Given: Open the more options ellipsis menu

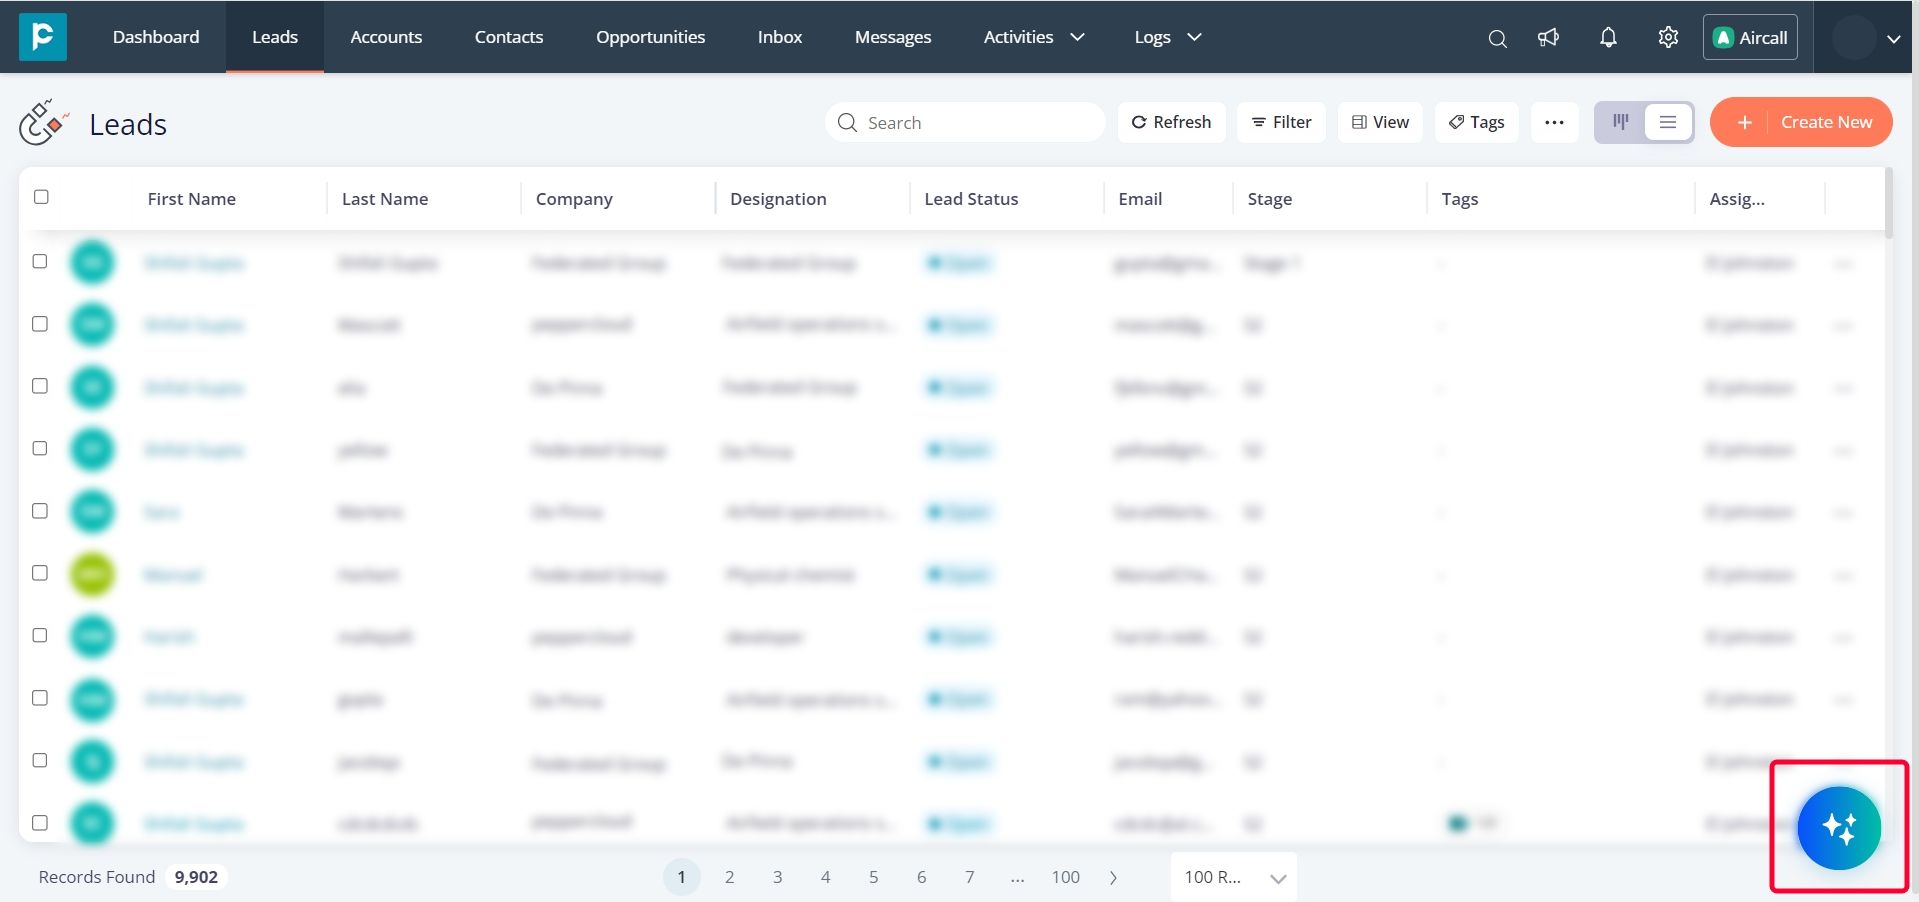Looking at the screenshot, I should [1554, 122].
